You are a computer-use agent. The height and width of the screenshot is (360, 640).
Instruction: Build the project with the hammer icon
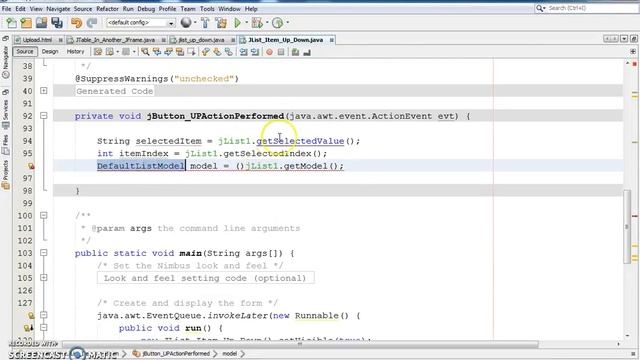tap(205, 23)
